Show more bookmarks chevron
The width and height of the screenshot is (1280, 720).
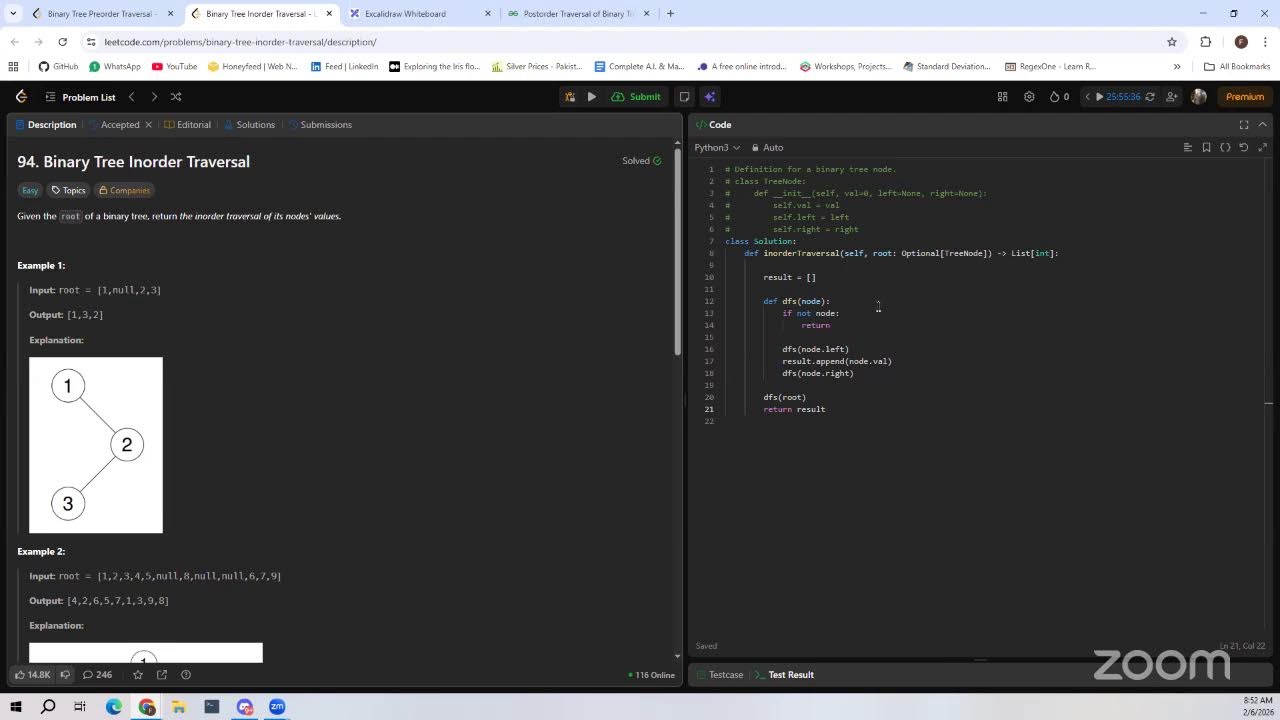pyautogui.click(x=1177, y=67)
